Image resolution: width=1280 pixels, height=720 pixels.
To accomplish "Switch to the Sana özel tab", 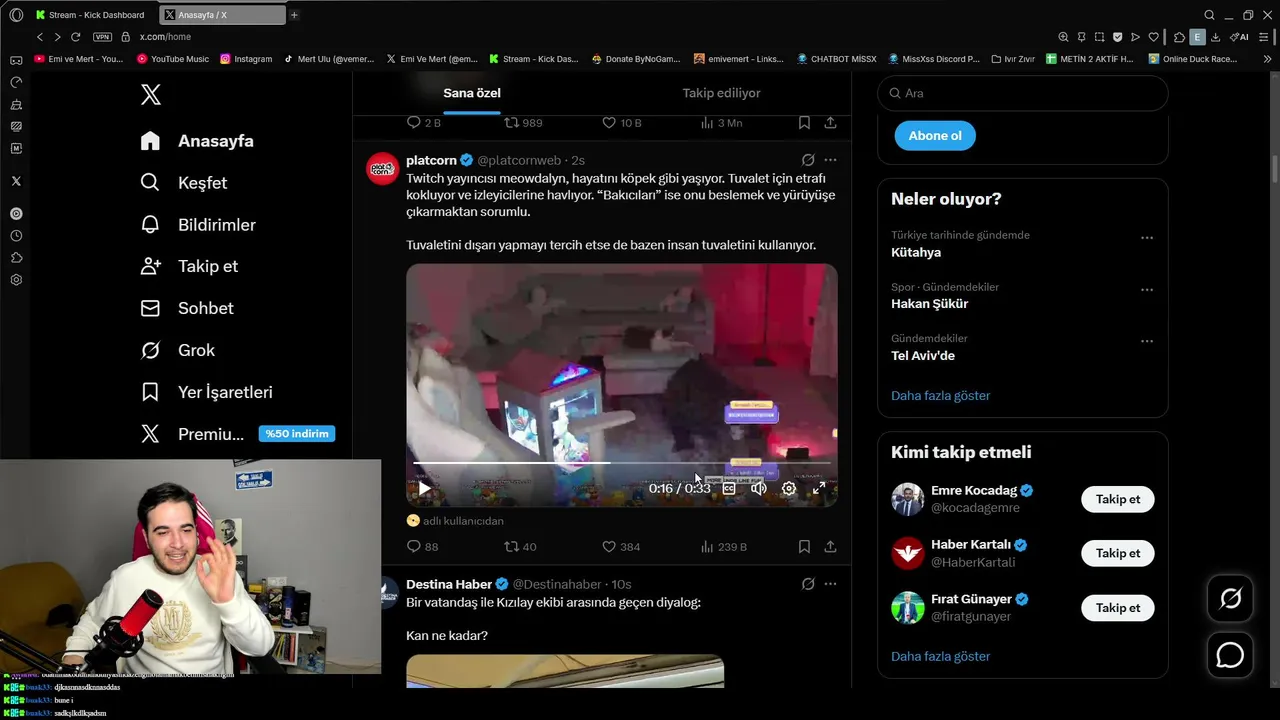I will (x=472, y=93).
